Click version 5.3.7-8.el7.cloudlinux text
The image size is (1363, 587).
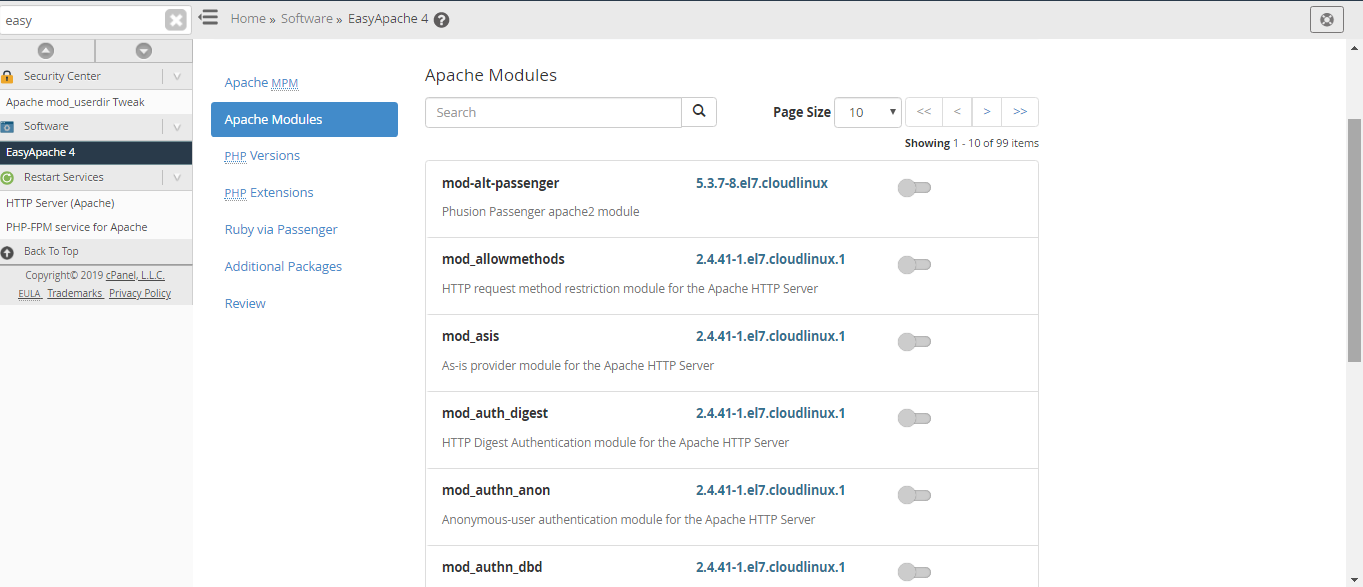pos(762,183)
